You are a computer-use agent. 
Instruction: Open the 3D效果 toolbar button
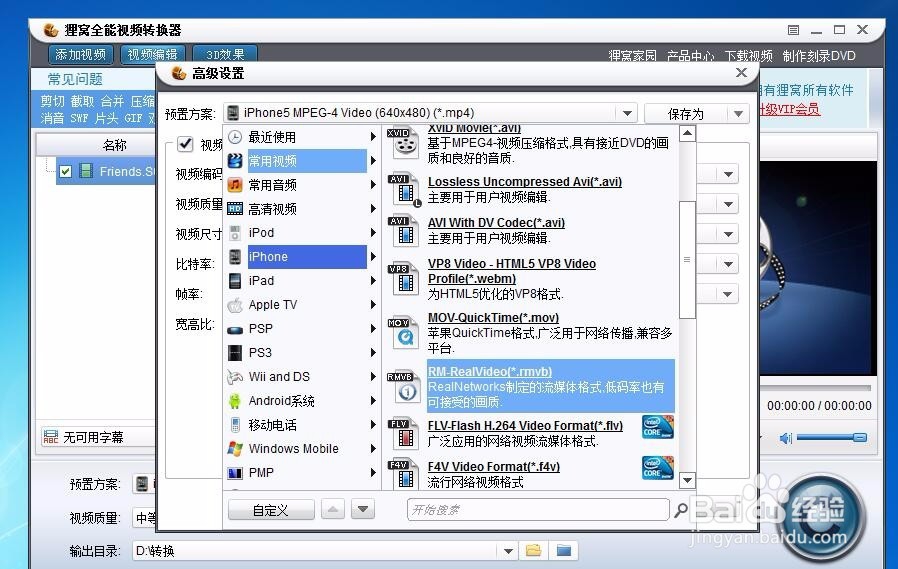224,54
